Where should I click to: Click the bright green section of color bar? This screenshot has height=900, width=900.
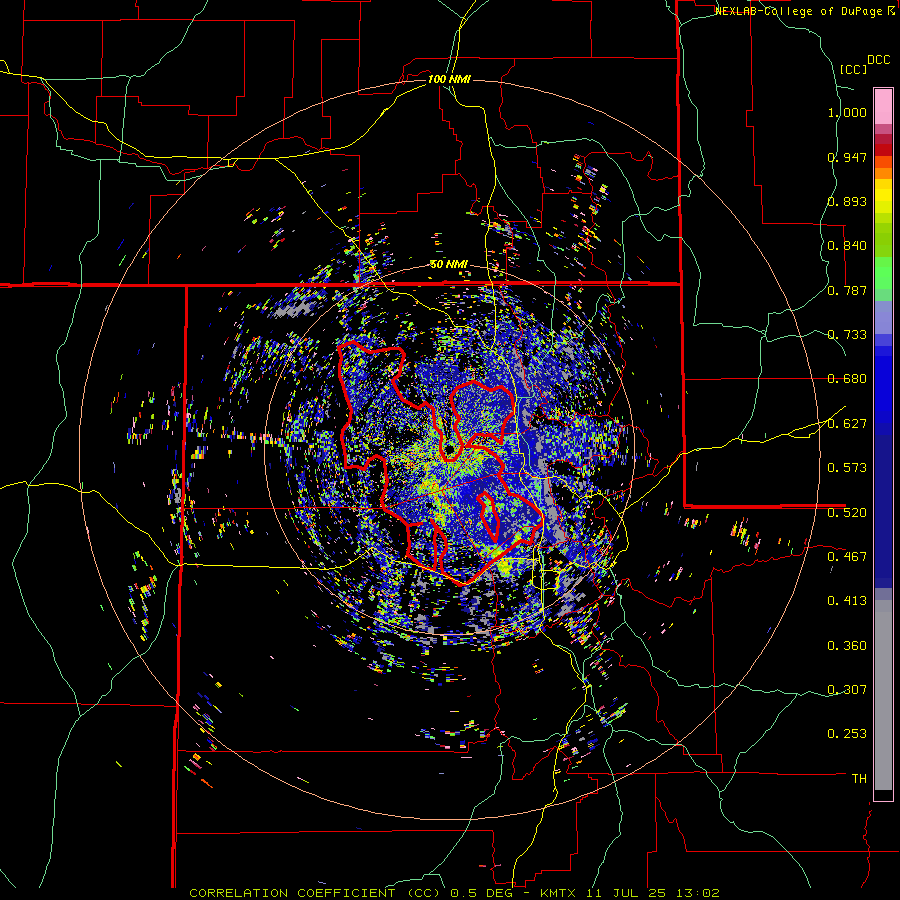coord(883,273)
